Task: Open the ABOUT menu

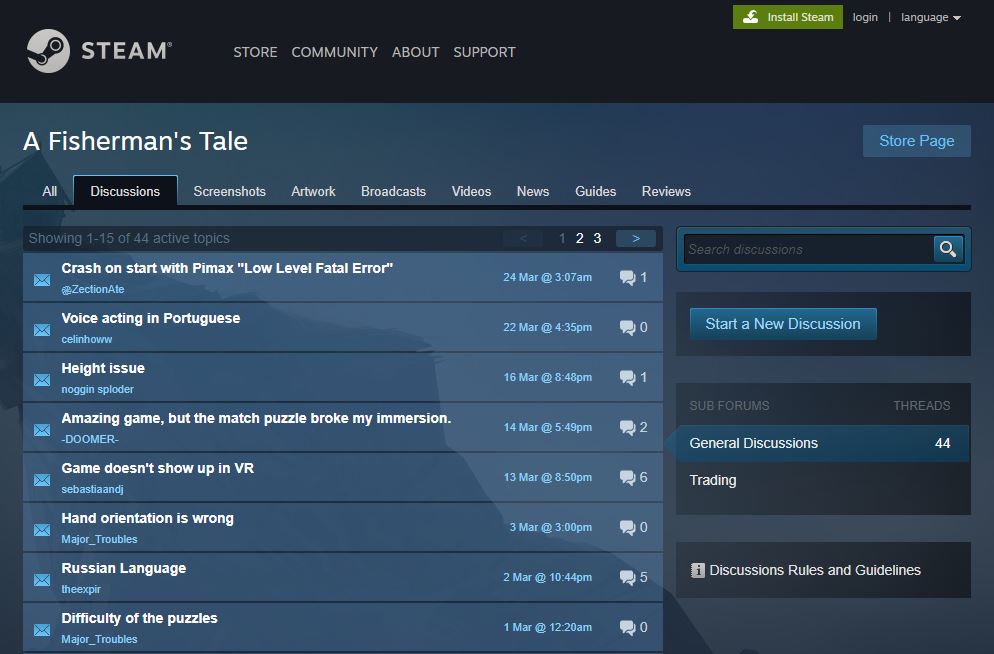Action: click(x=415, y=52)
